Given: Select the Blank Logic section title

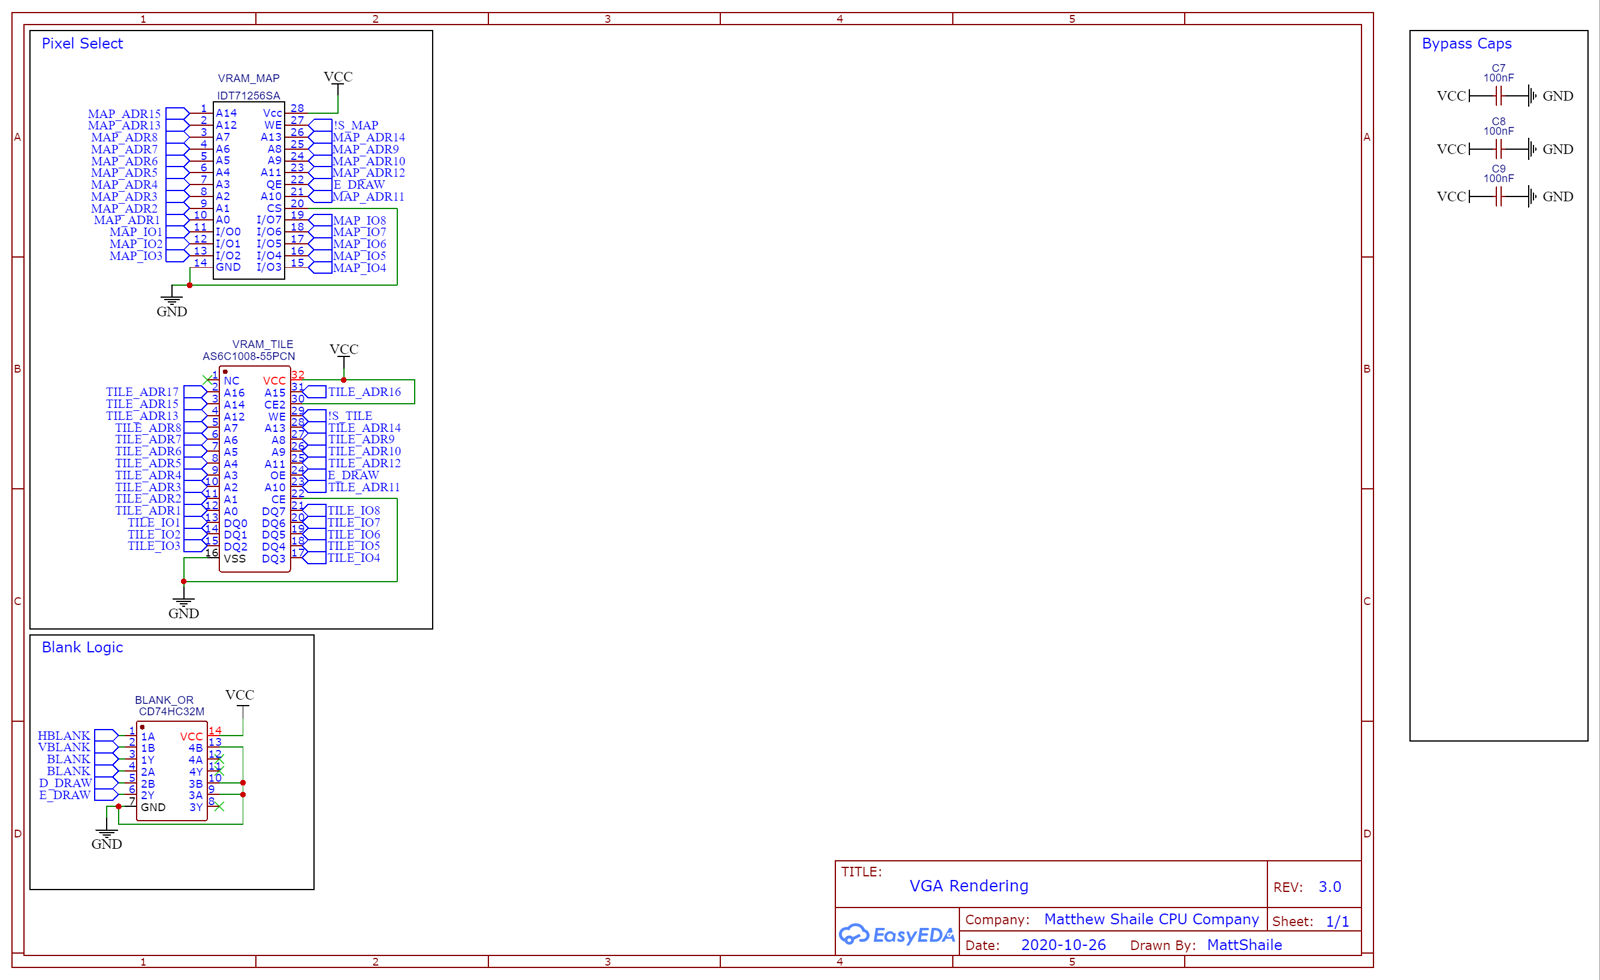Looking at the screenshot, I should (x=82, y=648).
